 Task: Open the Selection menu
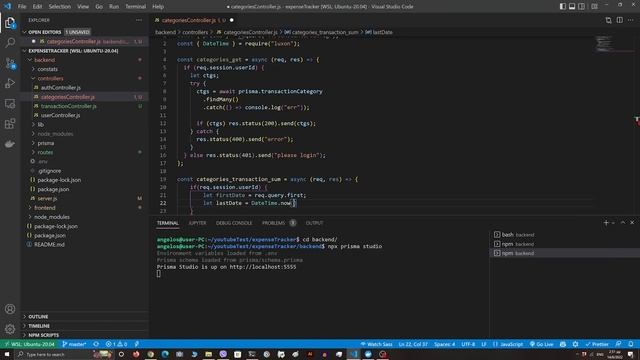coord(60,7)
